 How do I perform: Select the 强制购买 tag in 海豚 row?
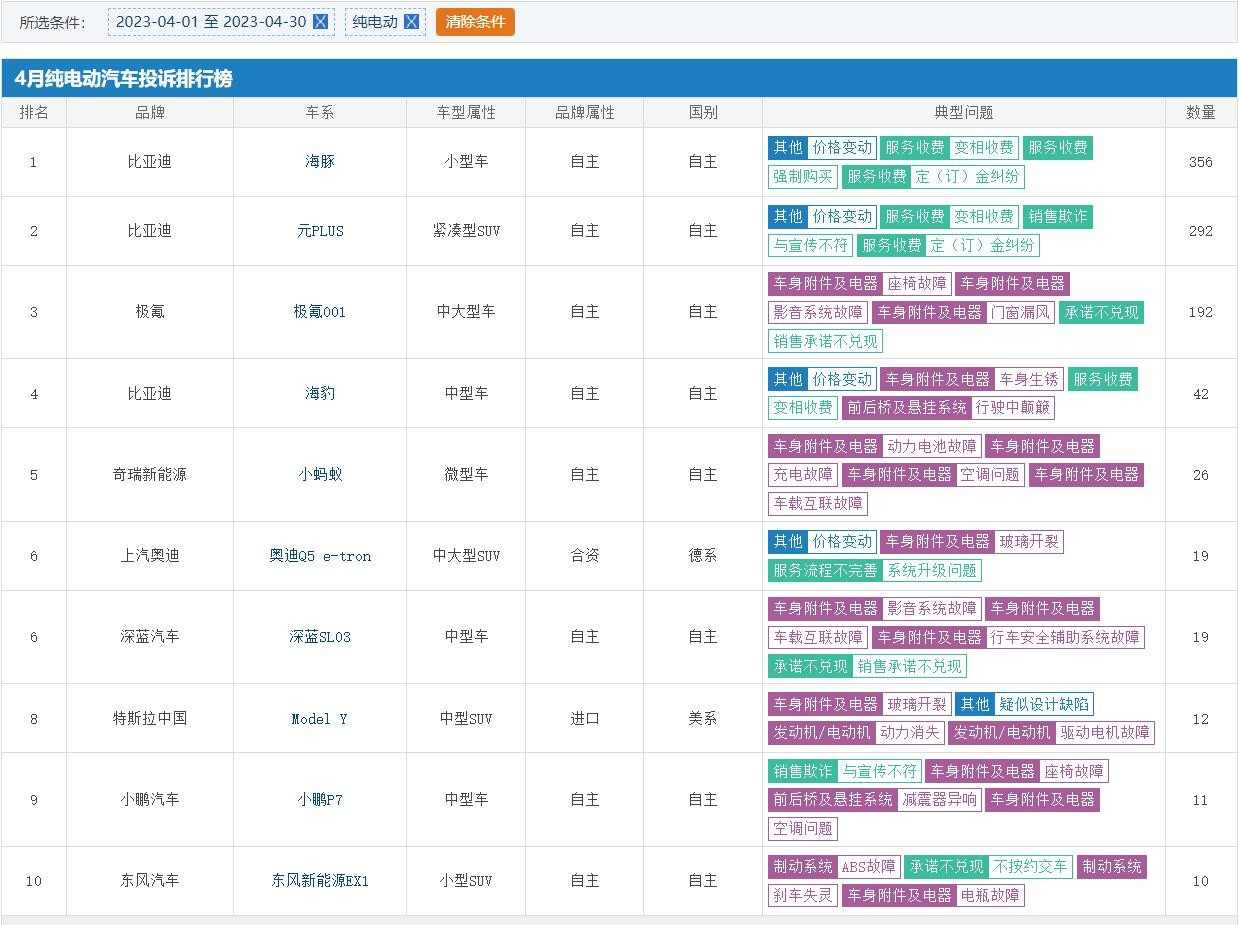(803, 177)
